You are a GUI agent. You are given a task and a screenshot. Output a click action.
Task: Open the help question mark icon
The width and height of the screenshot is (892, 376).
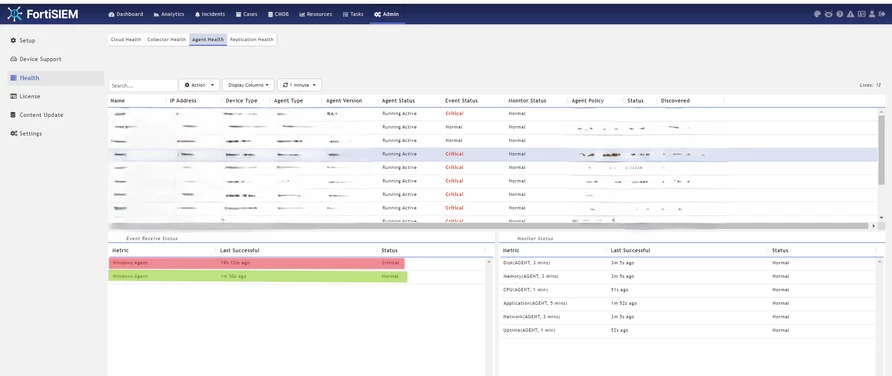point(840,14)
